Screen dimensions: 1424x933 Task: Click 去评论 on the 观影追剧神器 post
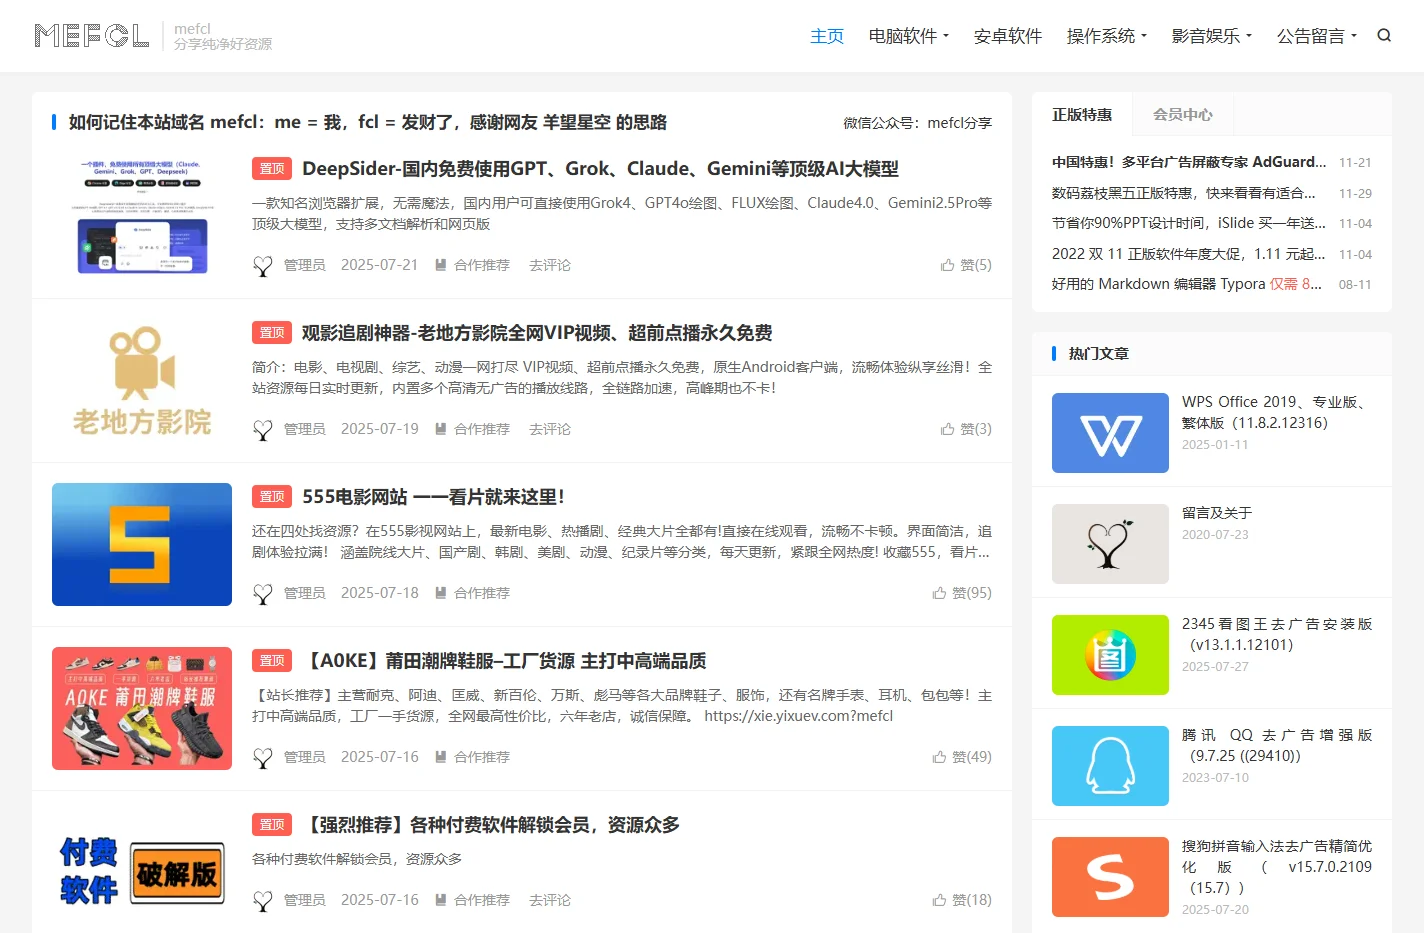point(550,429)
